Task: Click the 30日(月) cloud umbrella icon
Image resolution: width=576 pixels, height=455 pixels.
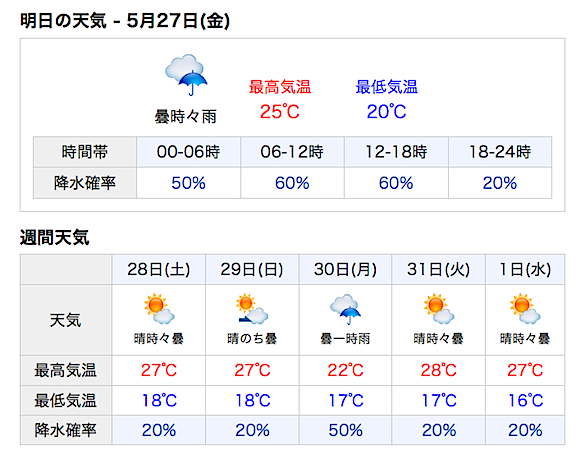Action: coord(345,309)
